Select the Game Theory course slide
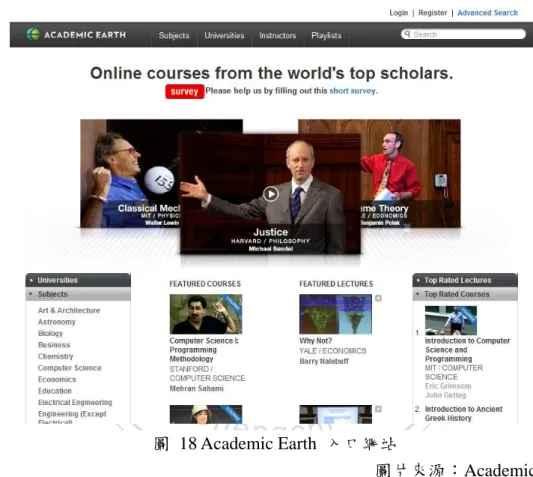This screenshot has width=533, height=477. coord(411,173)
